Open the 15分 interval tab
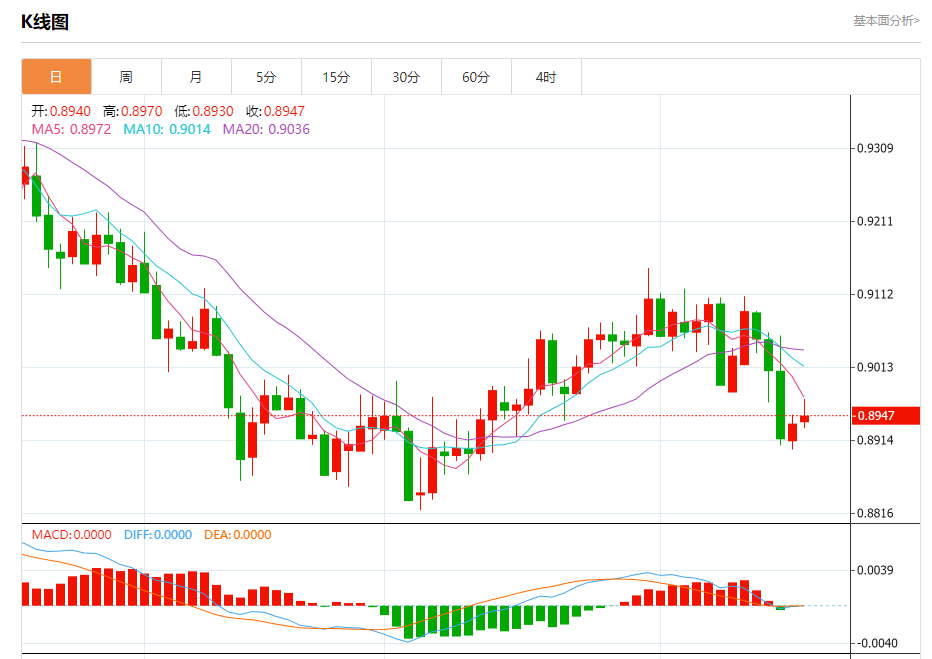Screen dimensions: 932x659 click(336, 77)
